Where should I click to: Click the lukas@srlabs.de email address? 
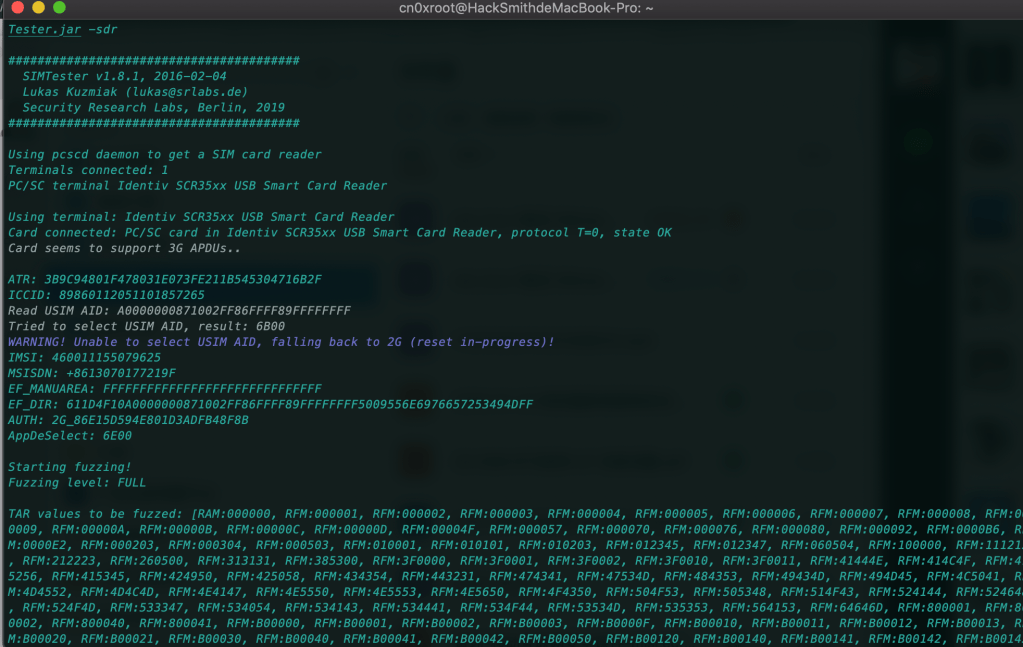pos(192,92)
